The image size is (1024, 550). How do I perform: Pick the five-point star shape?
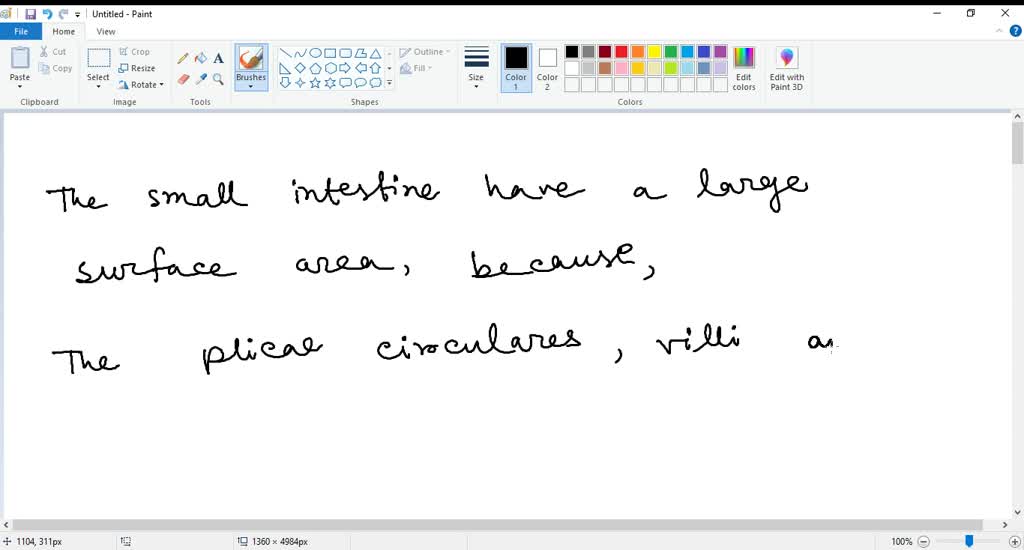tap(315, 83)
